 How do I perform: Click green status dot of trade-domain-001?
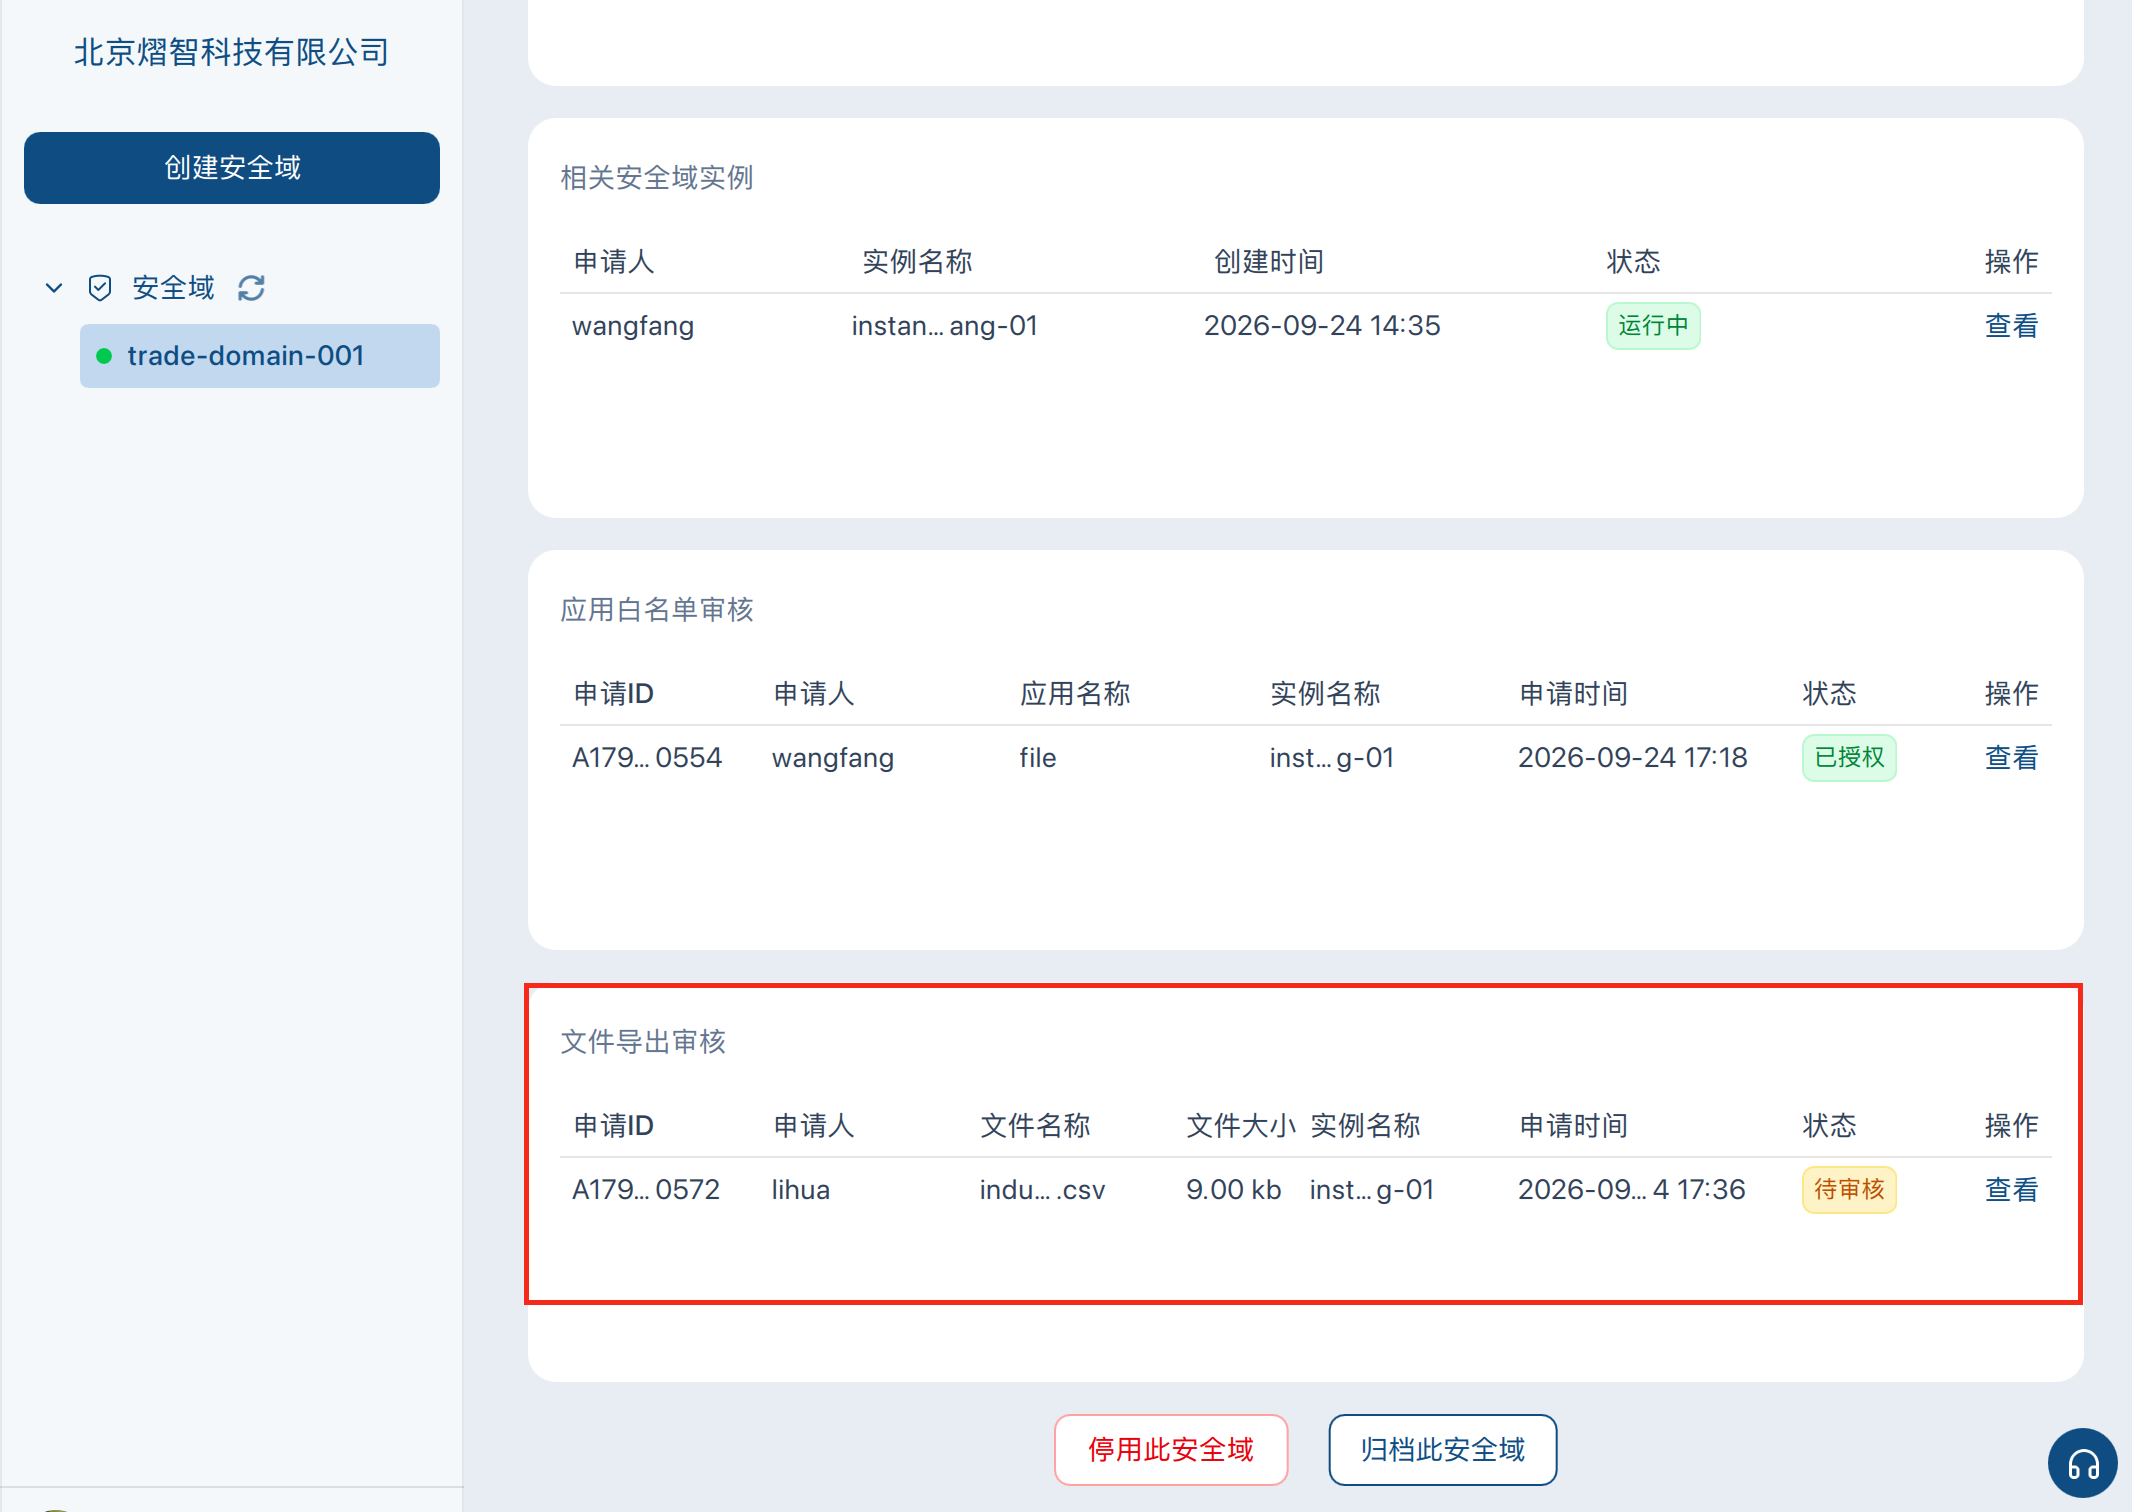[x=104, y=356]
